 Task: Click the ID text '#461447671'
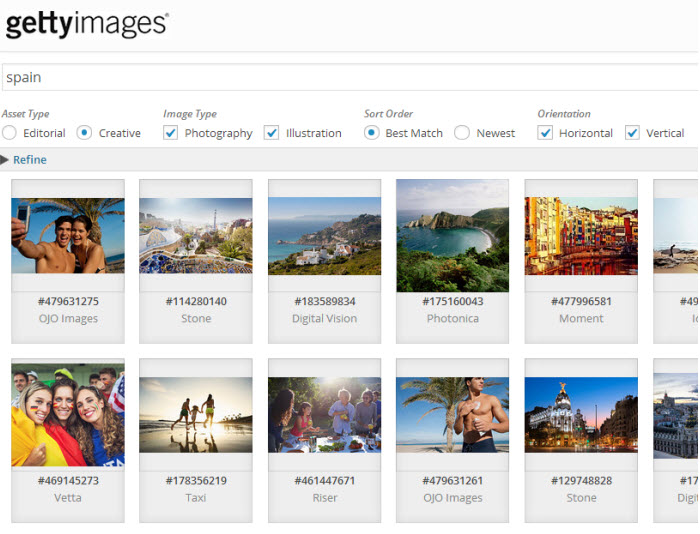click(325, 481)
